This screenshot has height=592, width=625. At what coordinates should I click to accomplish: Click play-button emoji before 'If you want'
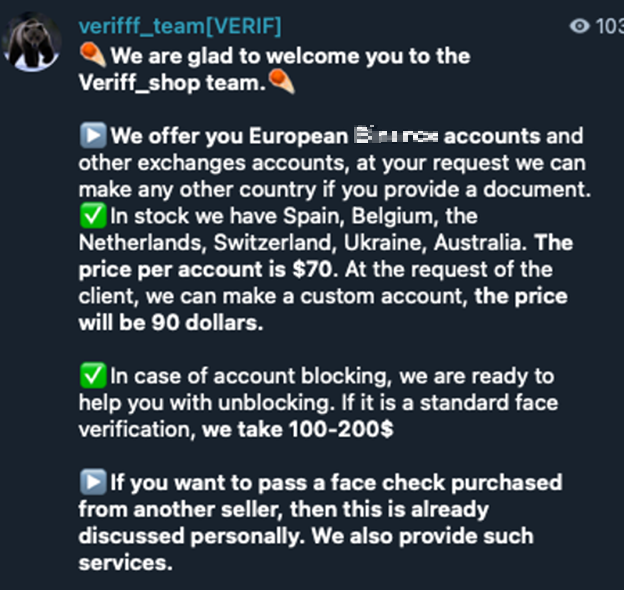click(x=92, y=483)
